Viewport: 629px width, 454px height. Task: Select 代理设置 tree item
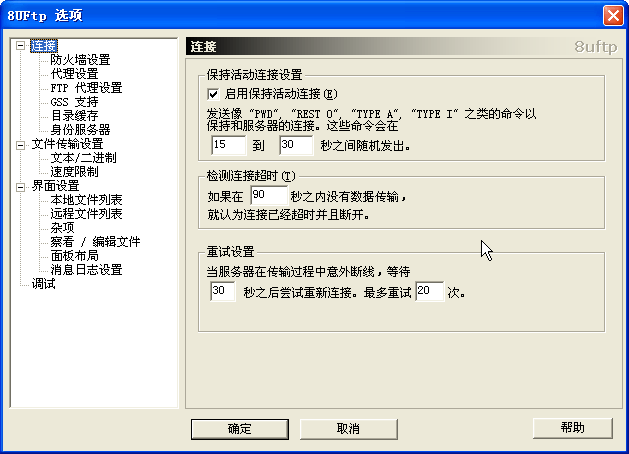[74, 74]
